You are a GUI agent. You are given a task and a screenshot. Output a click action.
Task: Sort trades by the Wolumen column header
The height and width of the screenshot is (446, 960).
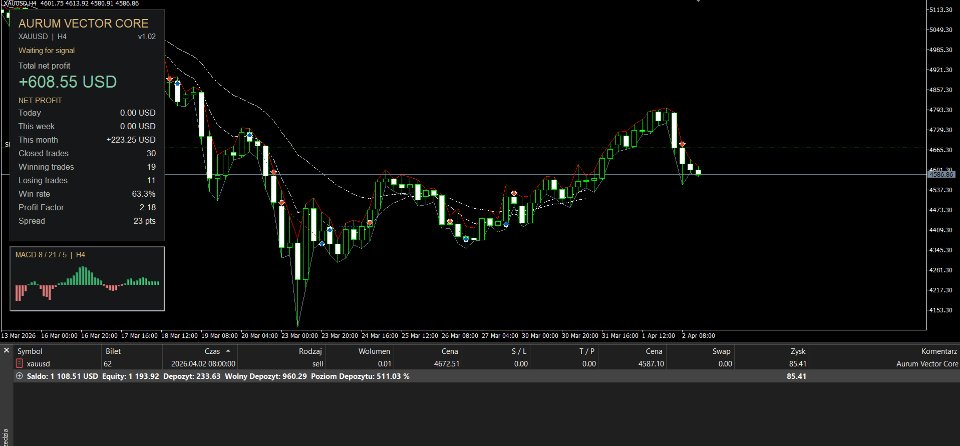[374, 352]
